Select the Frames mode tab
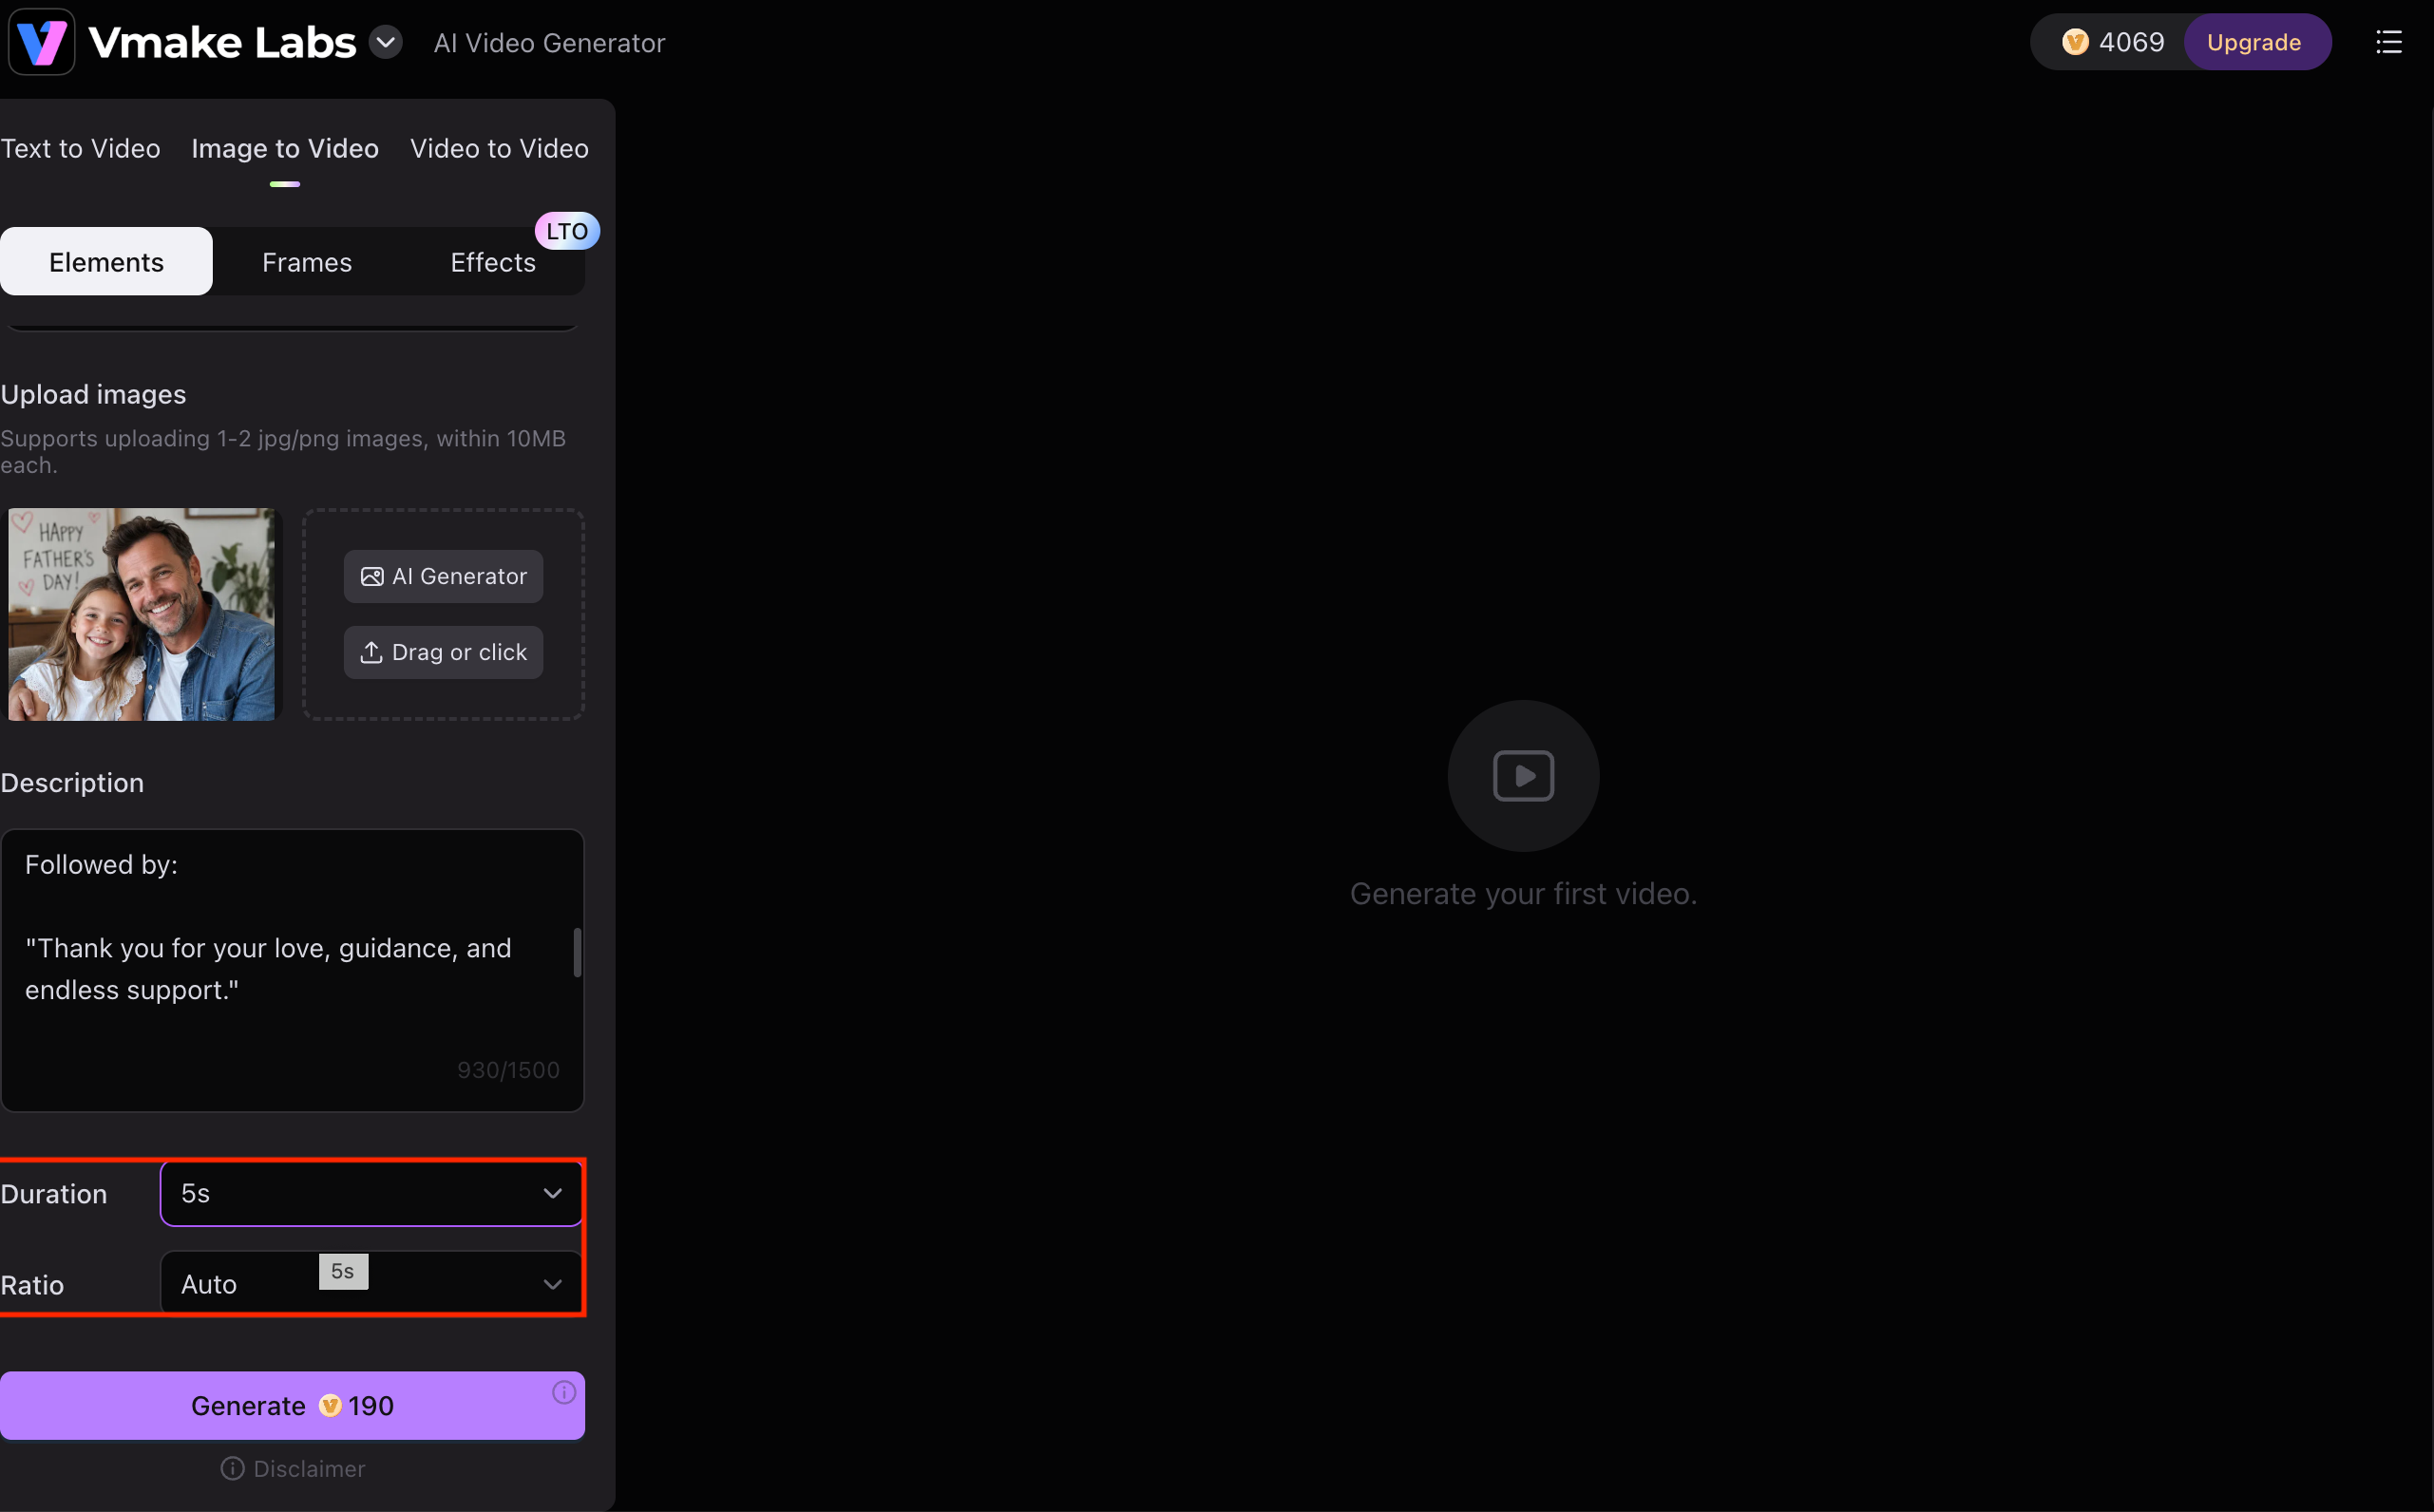Image resolution: width=2434 pixels, height=1512 pixels. tap(307, 262)
